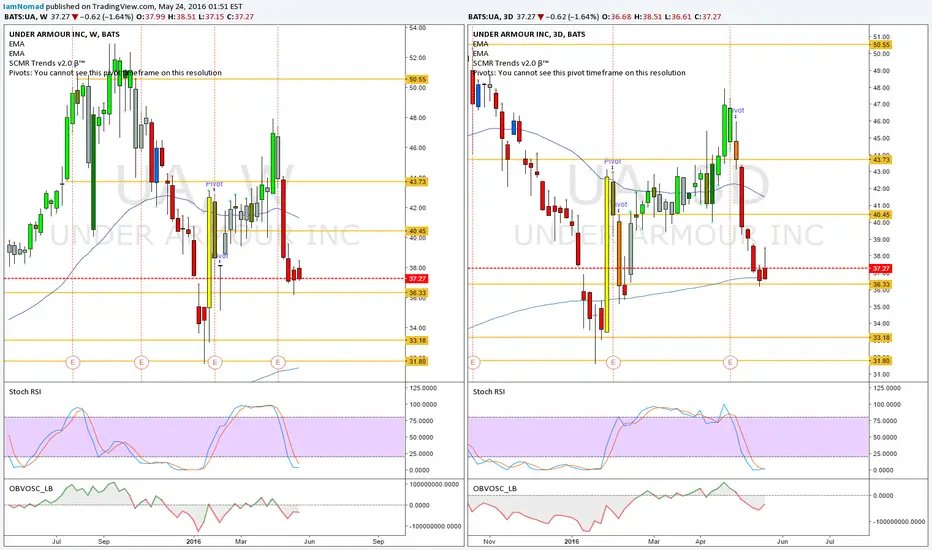
Task: Click the 'Jul' date label on weekly time axis
Action: tap(56, 541)
